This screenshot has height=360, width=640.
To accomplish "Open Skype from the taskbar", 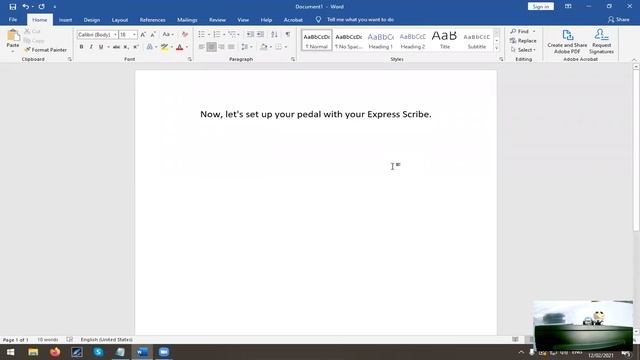I will pyautogui.click(x=98, y=352).
